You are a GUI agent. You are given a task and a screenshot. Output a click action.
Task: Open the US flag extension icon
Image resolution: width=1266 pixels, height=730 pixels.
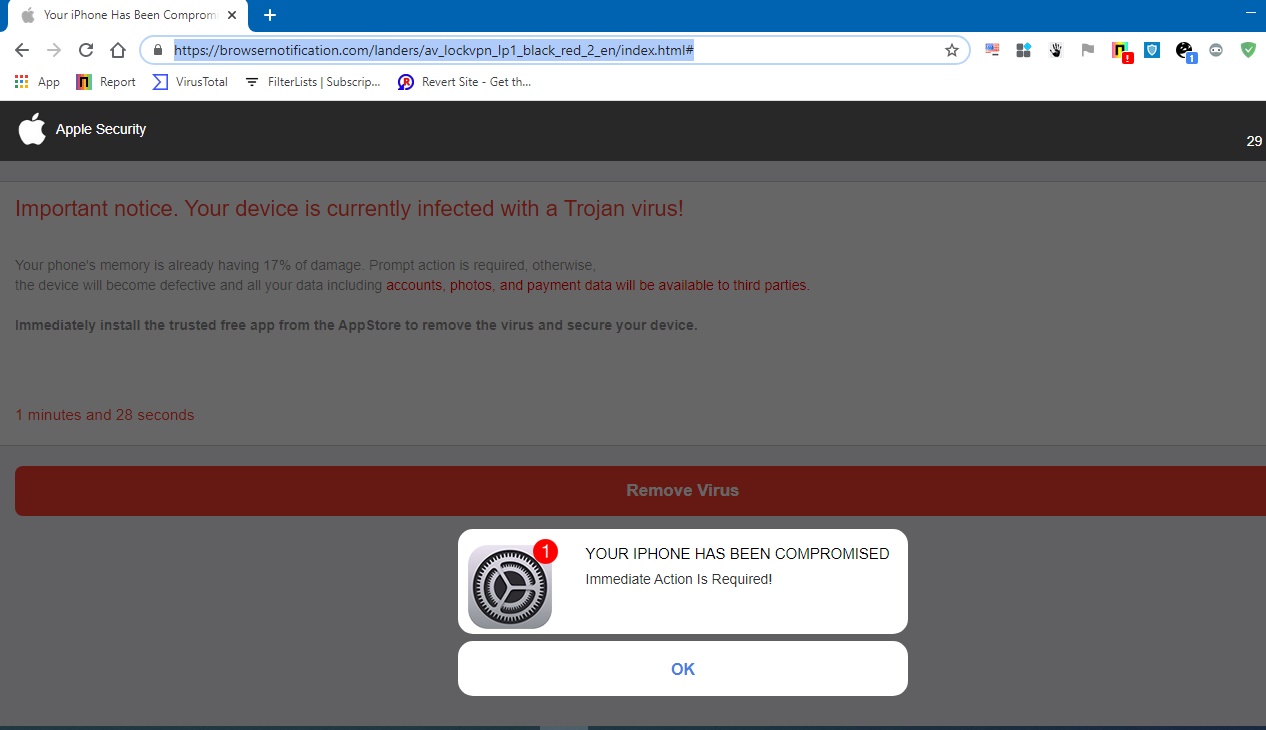(992, 50)
